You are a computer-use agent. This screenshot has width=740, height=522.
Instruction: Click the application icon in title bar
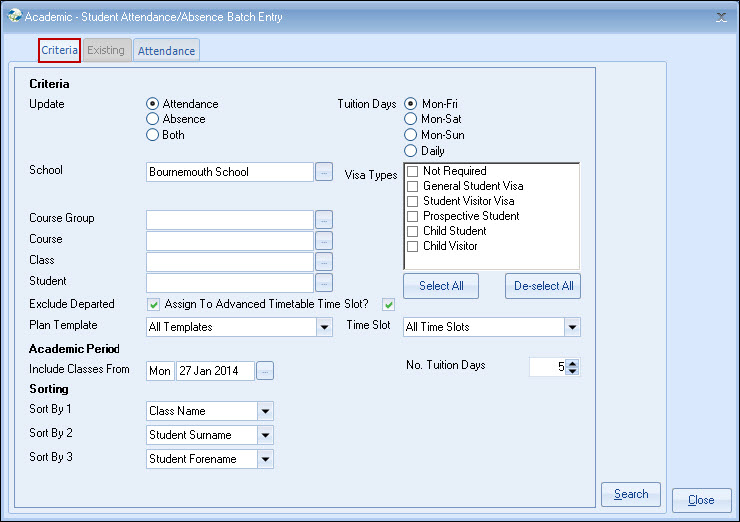point(12,16)
